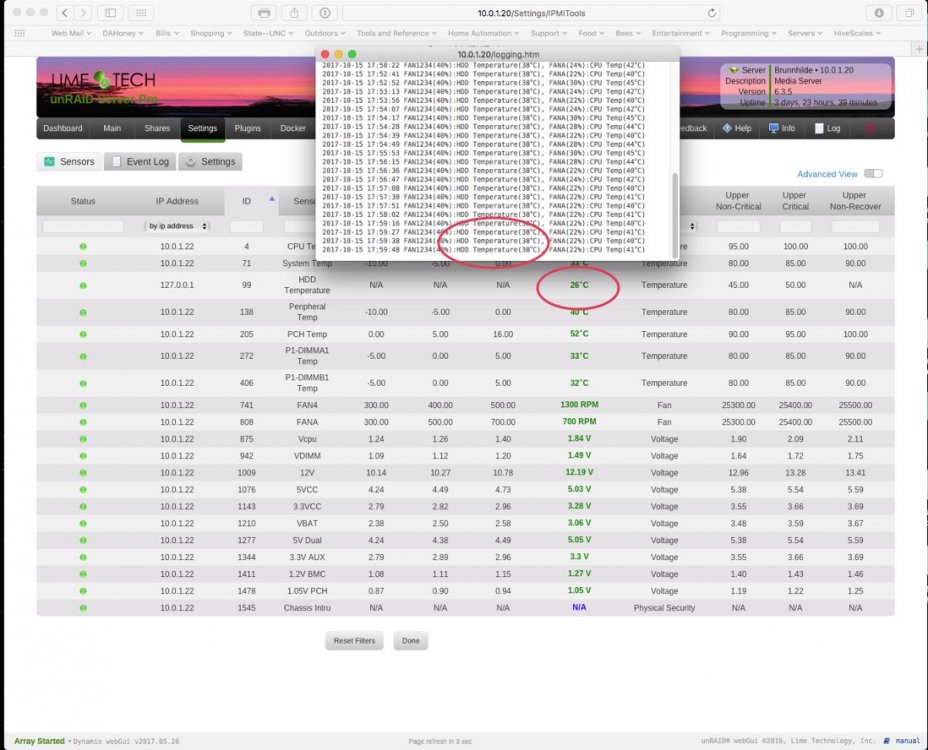Open Help in the unRAID nav bar
This screenshot has width=928, height=750.
[736, 128]
